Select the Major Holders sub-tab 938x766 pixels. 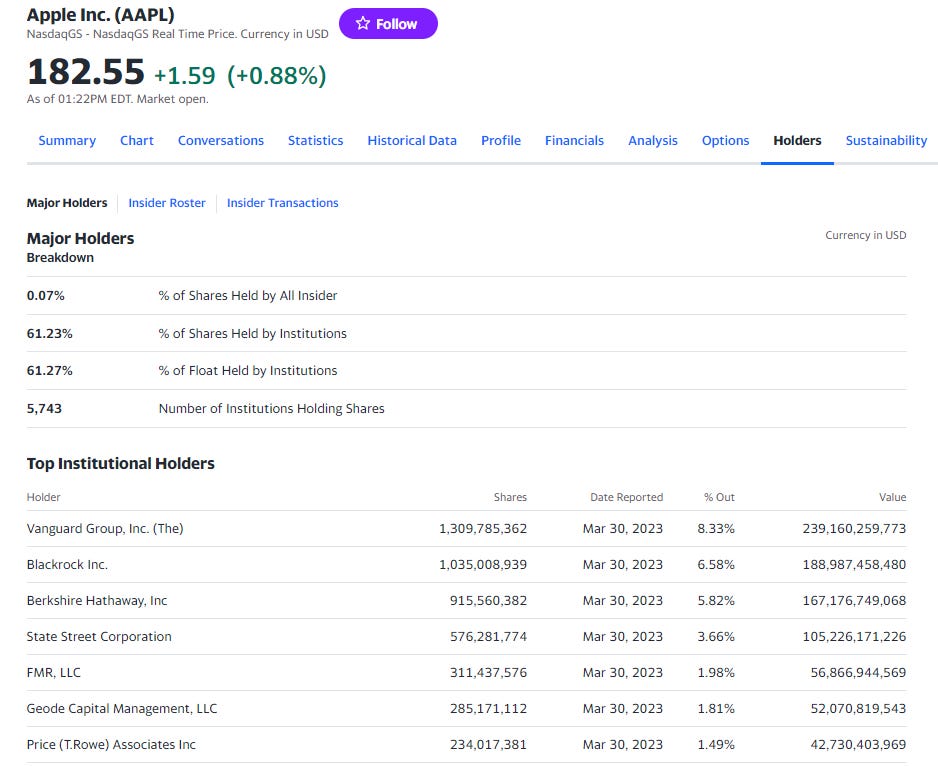[x=67, y=203]
